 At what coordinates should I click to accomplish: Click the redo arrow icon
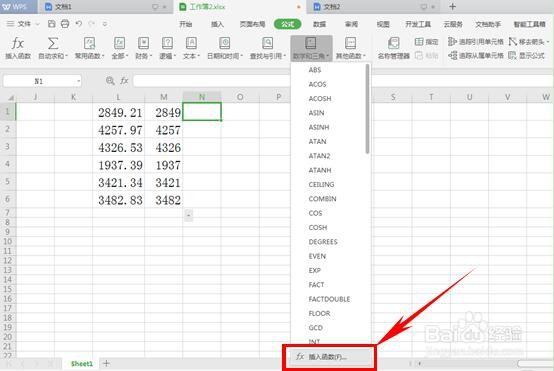[x=92, y=24]
